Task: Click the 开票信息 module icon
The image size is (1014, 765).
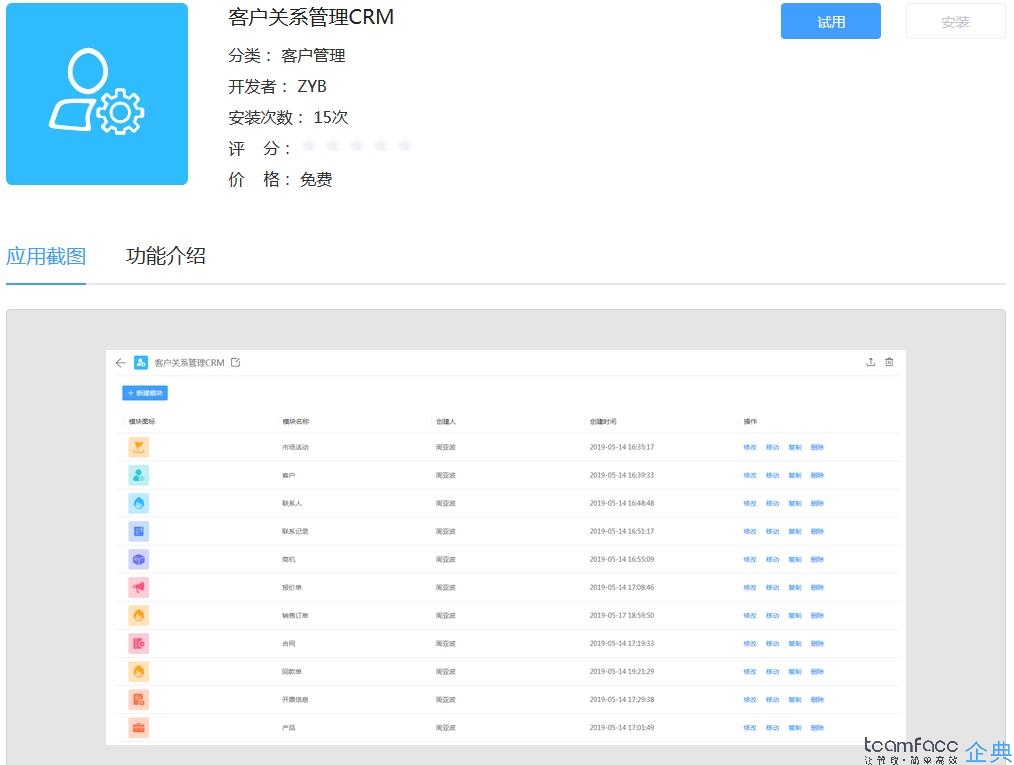Action: tap(138, 700)
